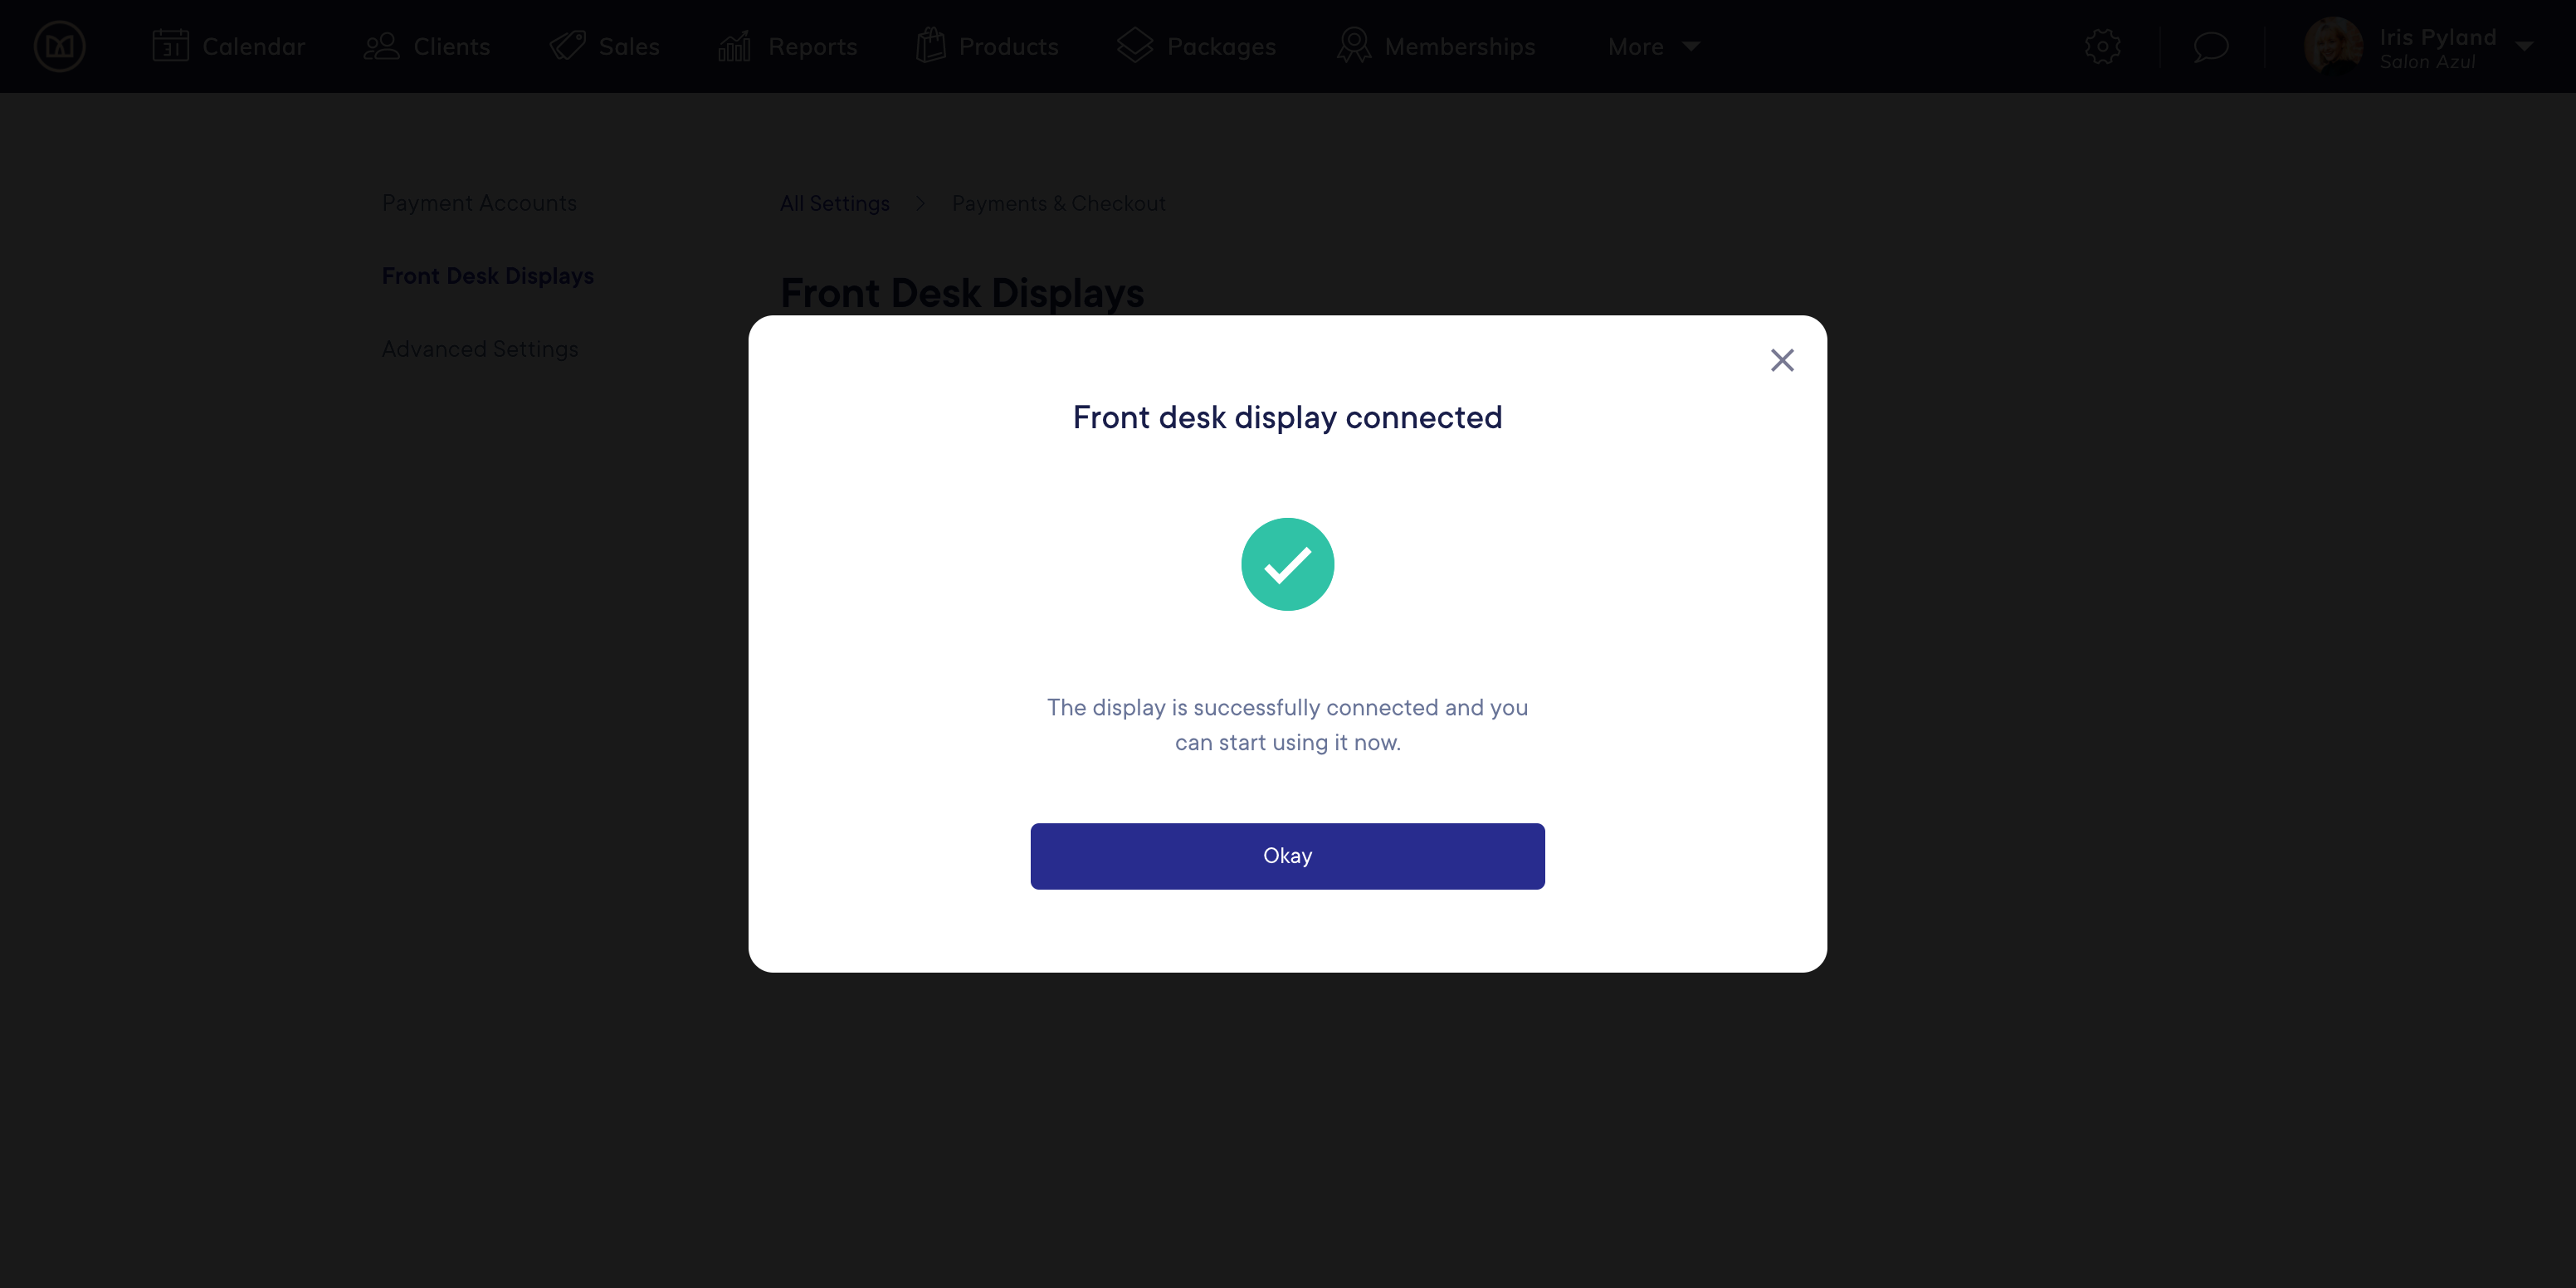
Task: Open the Sales section
Action: [x=605, y=46]
